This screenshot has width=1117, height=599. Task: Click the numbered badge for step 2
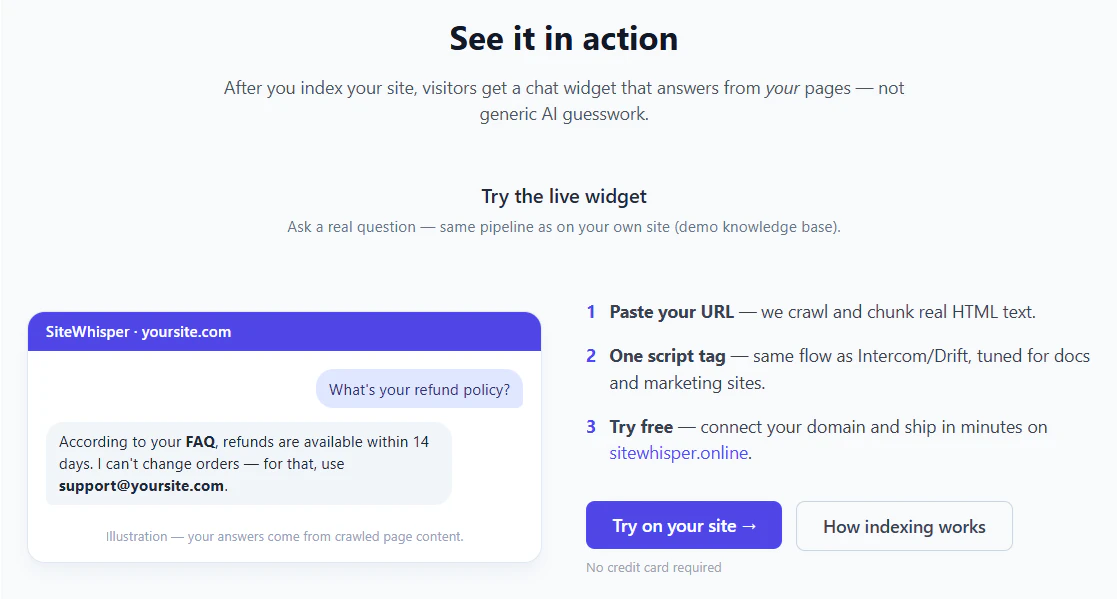coord(590,356)
